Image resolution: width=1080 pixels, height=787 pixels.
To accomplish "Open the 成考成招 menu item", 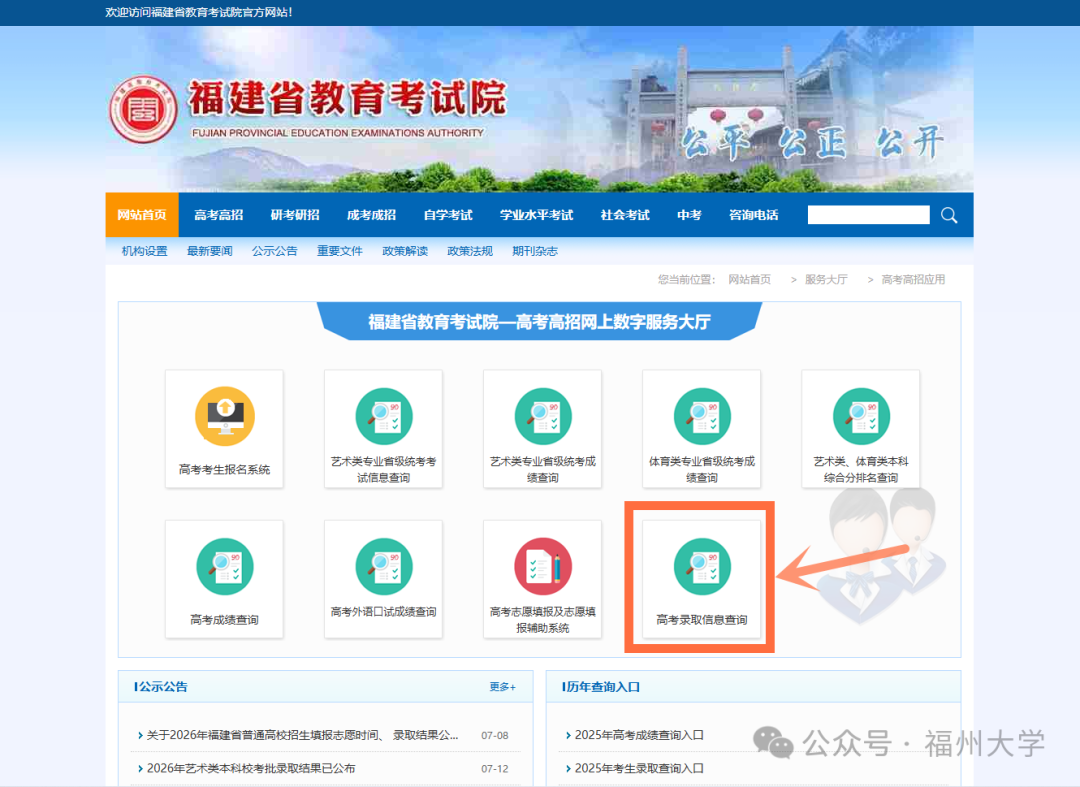I will [x=371, y=215].
